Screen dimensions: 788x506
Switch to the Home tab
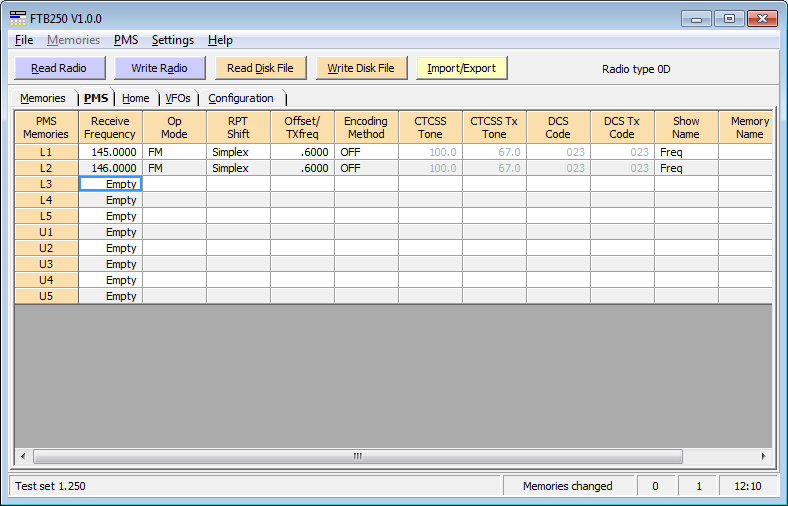135,98
